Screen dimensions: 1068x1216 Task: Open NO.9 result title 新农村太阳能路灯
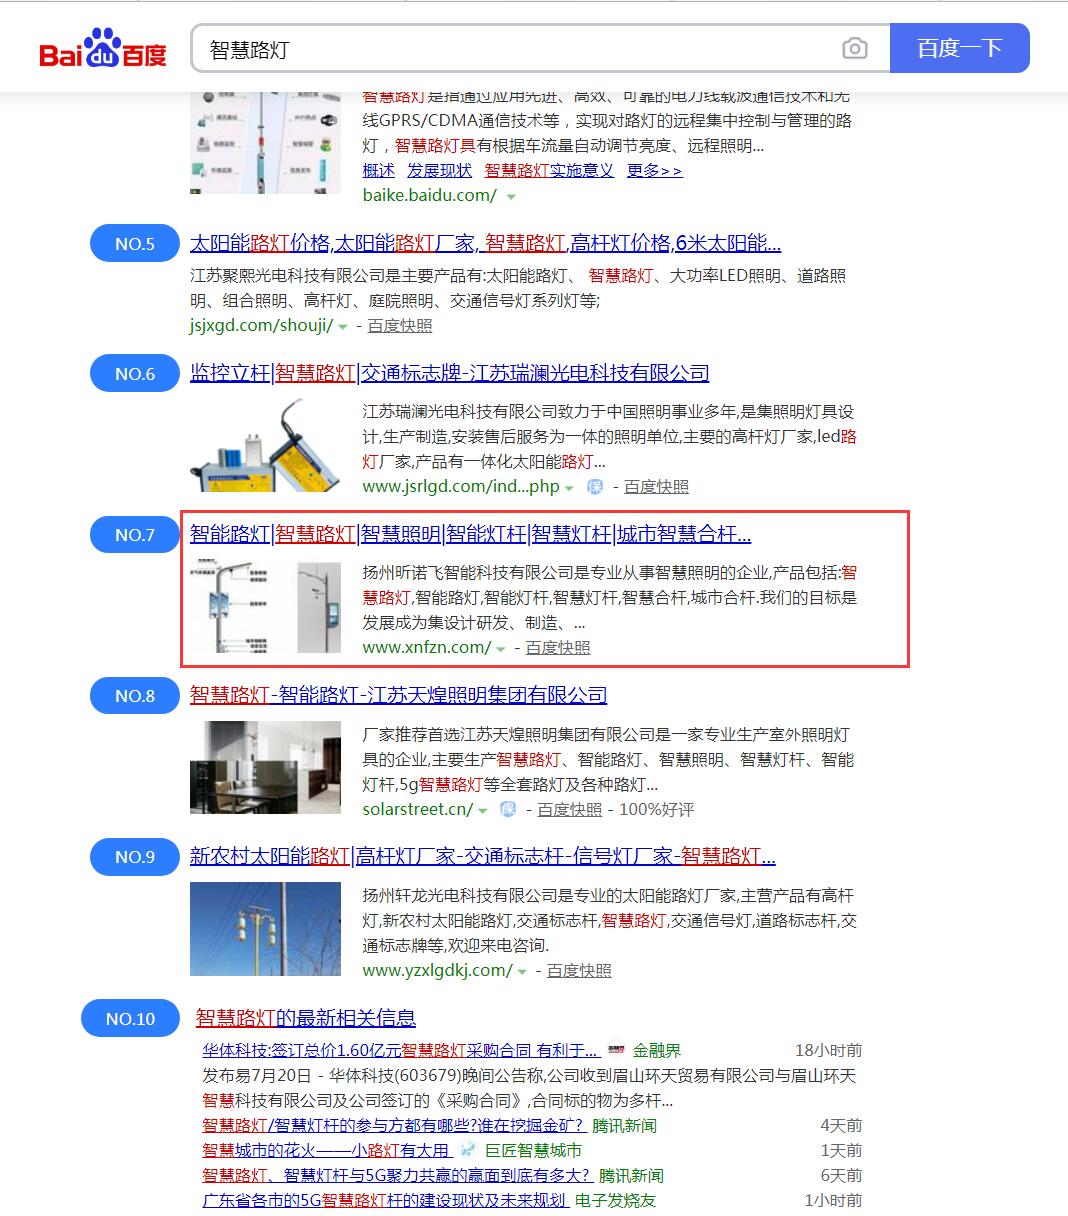click(482, 856)
